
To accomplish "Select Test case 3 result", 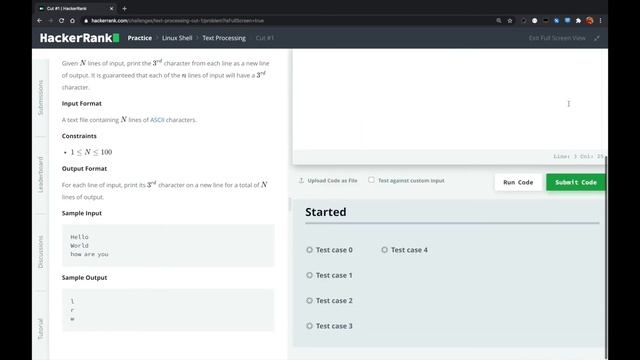I will point(329,326).
